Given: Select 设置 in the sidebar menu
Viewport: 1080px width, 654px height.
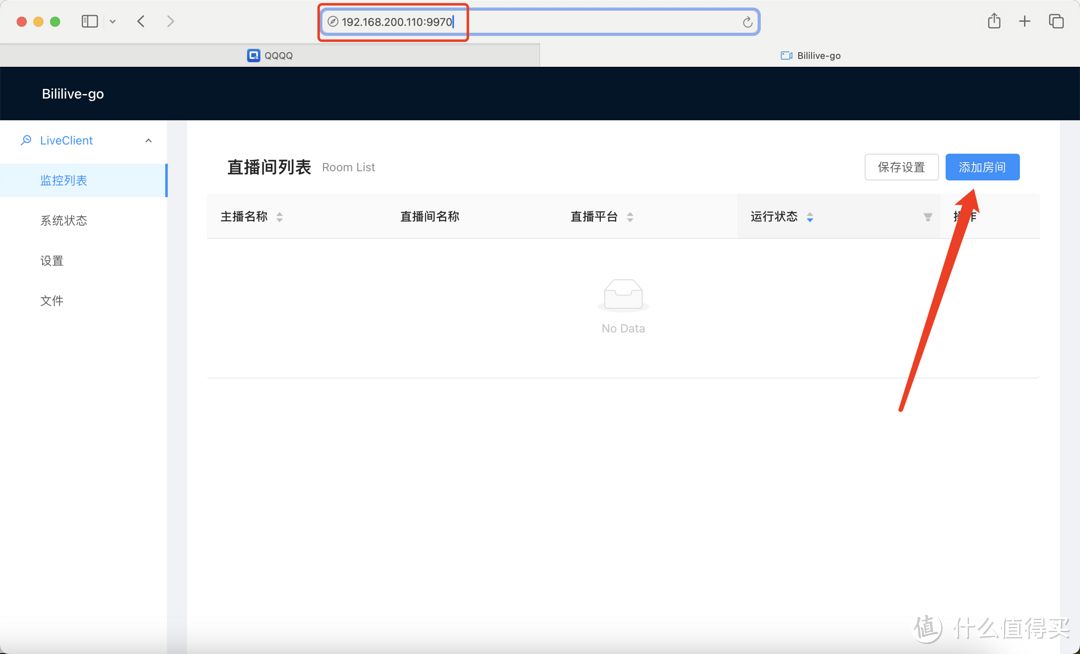Looking at the screenshot, I should click(x=51, y=260).
